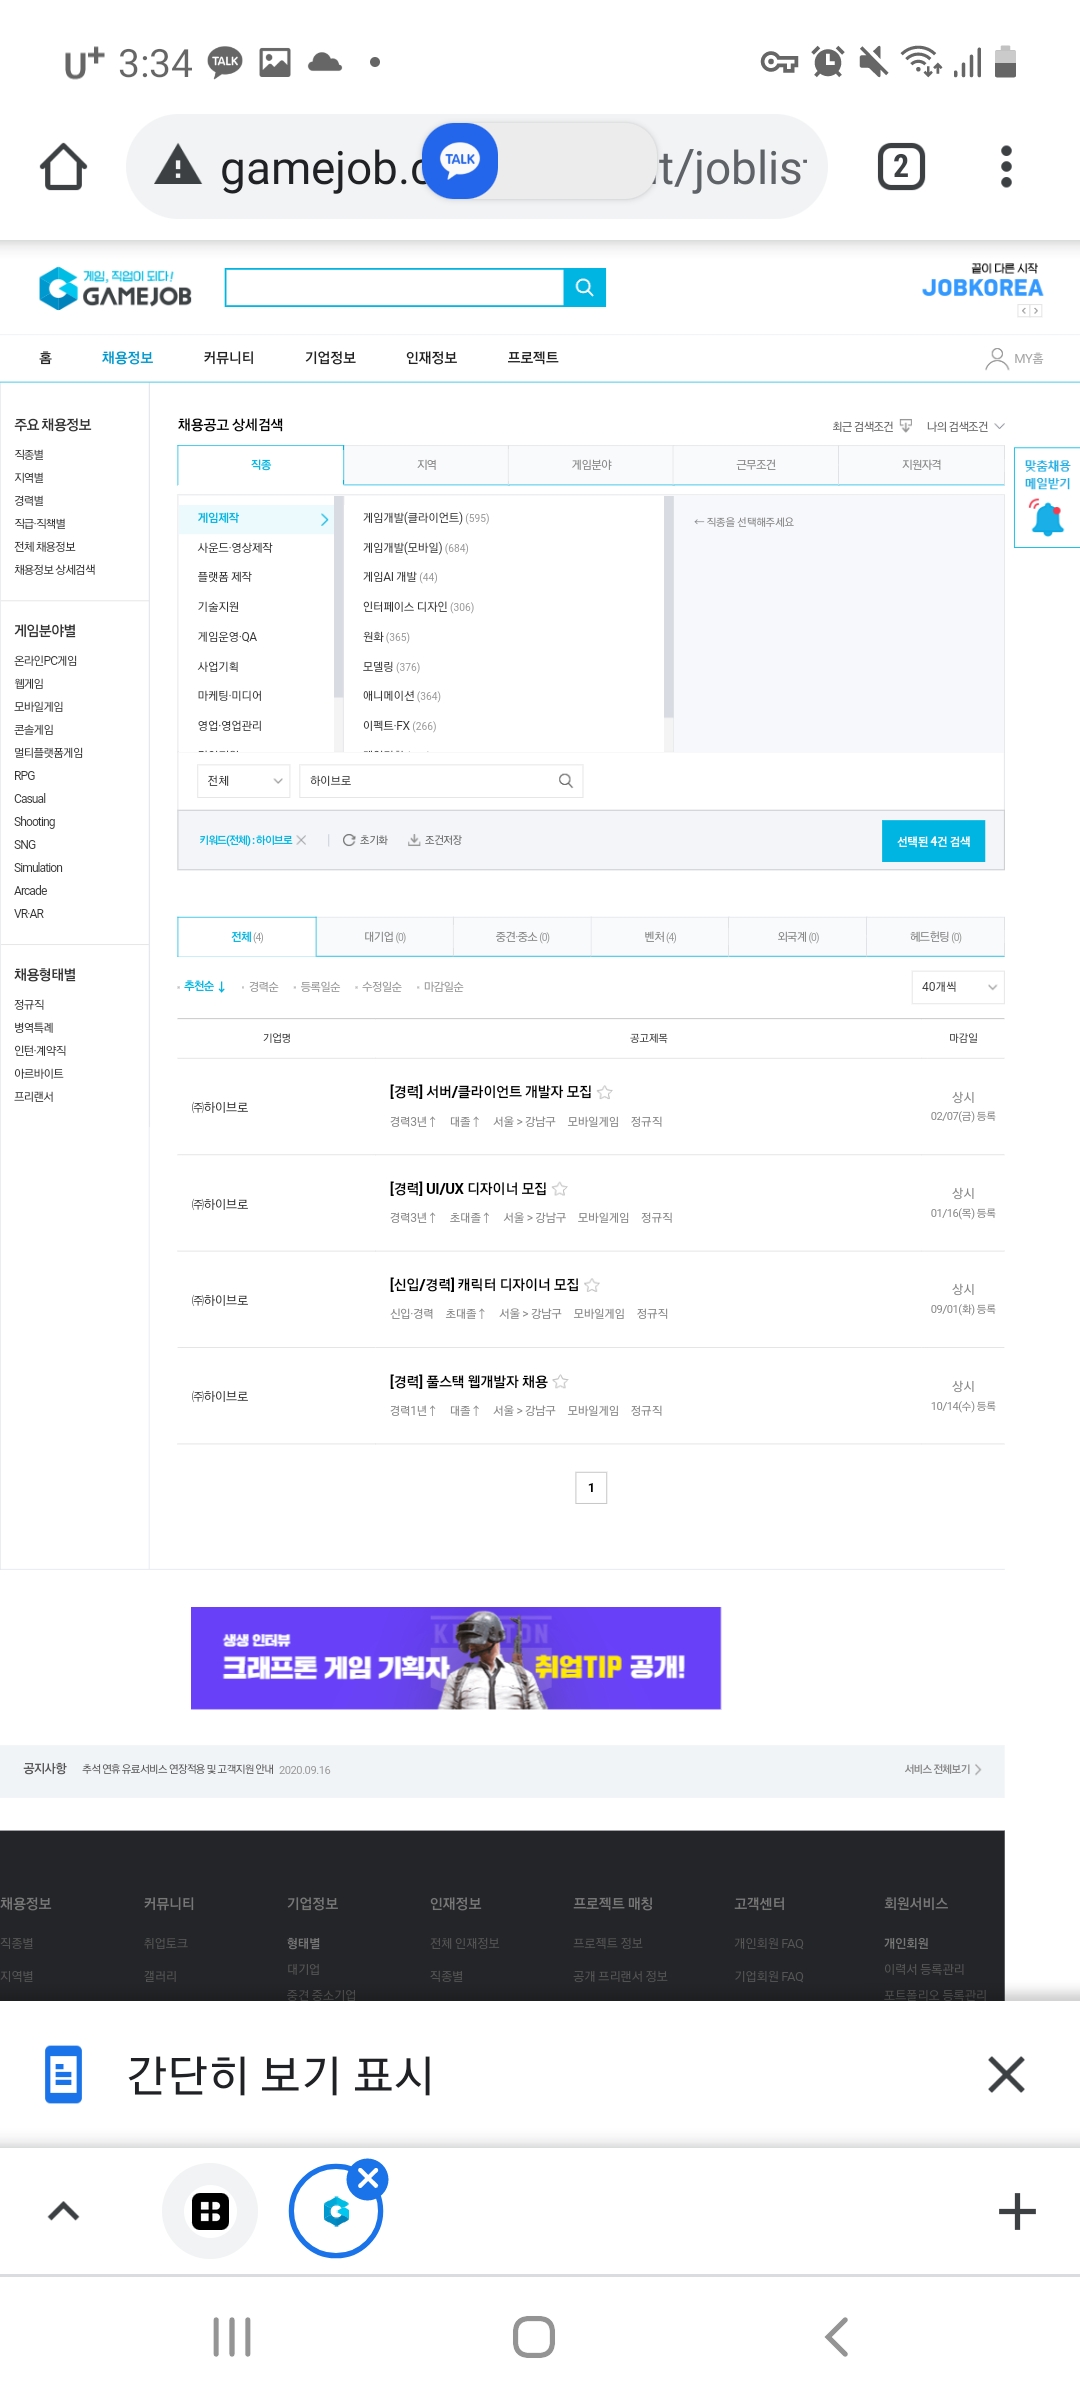Toggle favorite star on 풀스택 웹개발자 채용
This screenshot has width=1080, height=2400.
point(561,1382)
